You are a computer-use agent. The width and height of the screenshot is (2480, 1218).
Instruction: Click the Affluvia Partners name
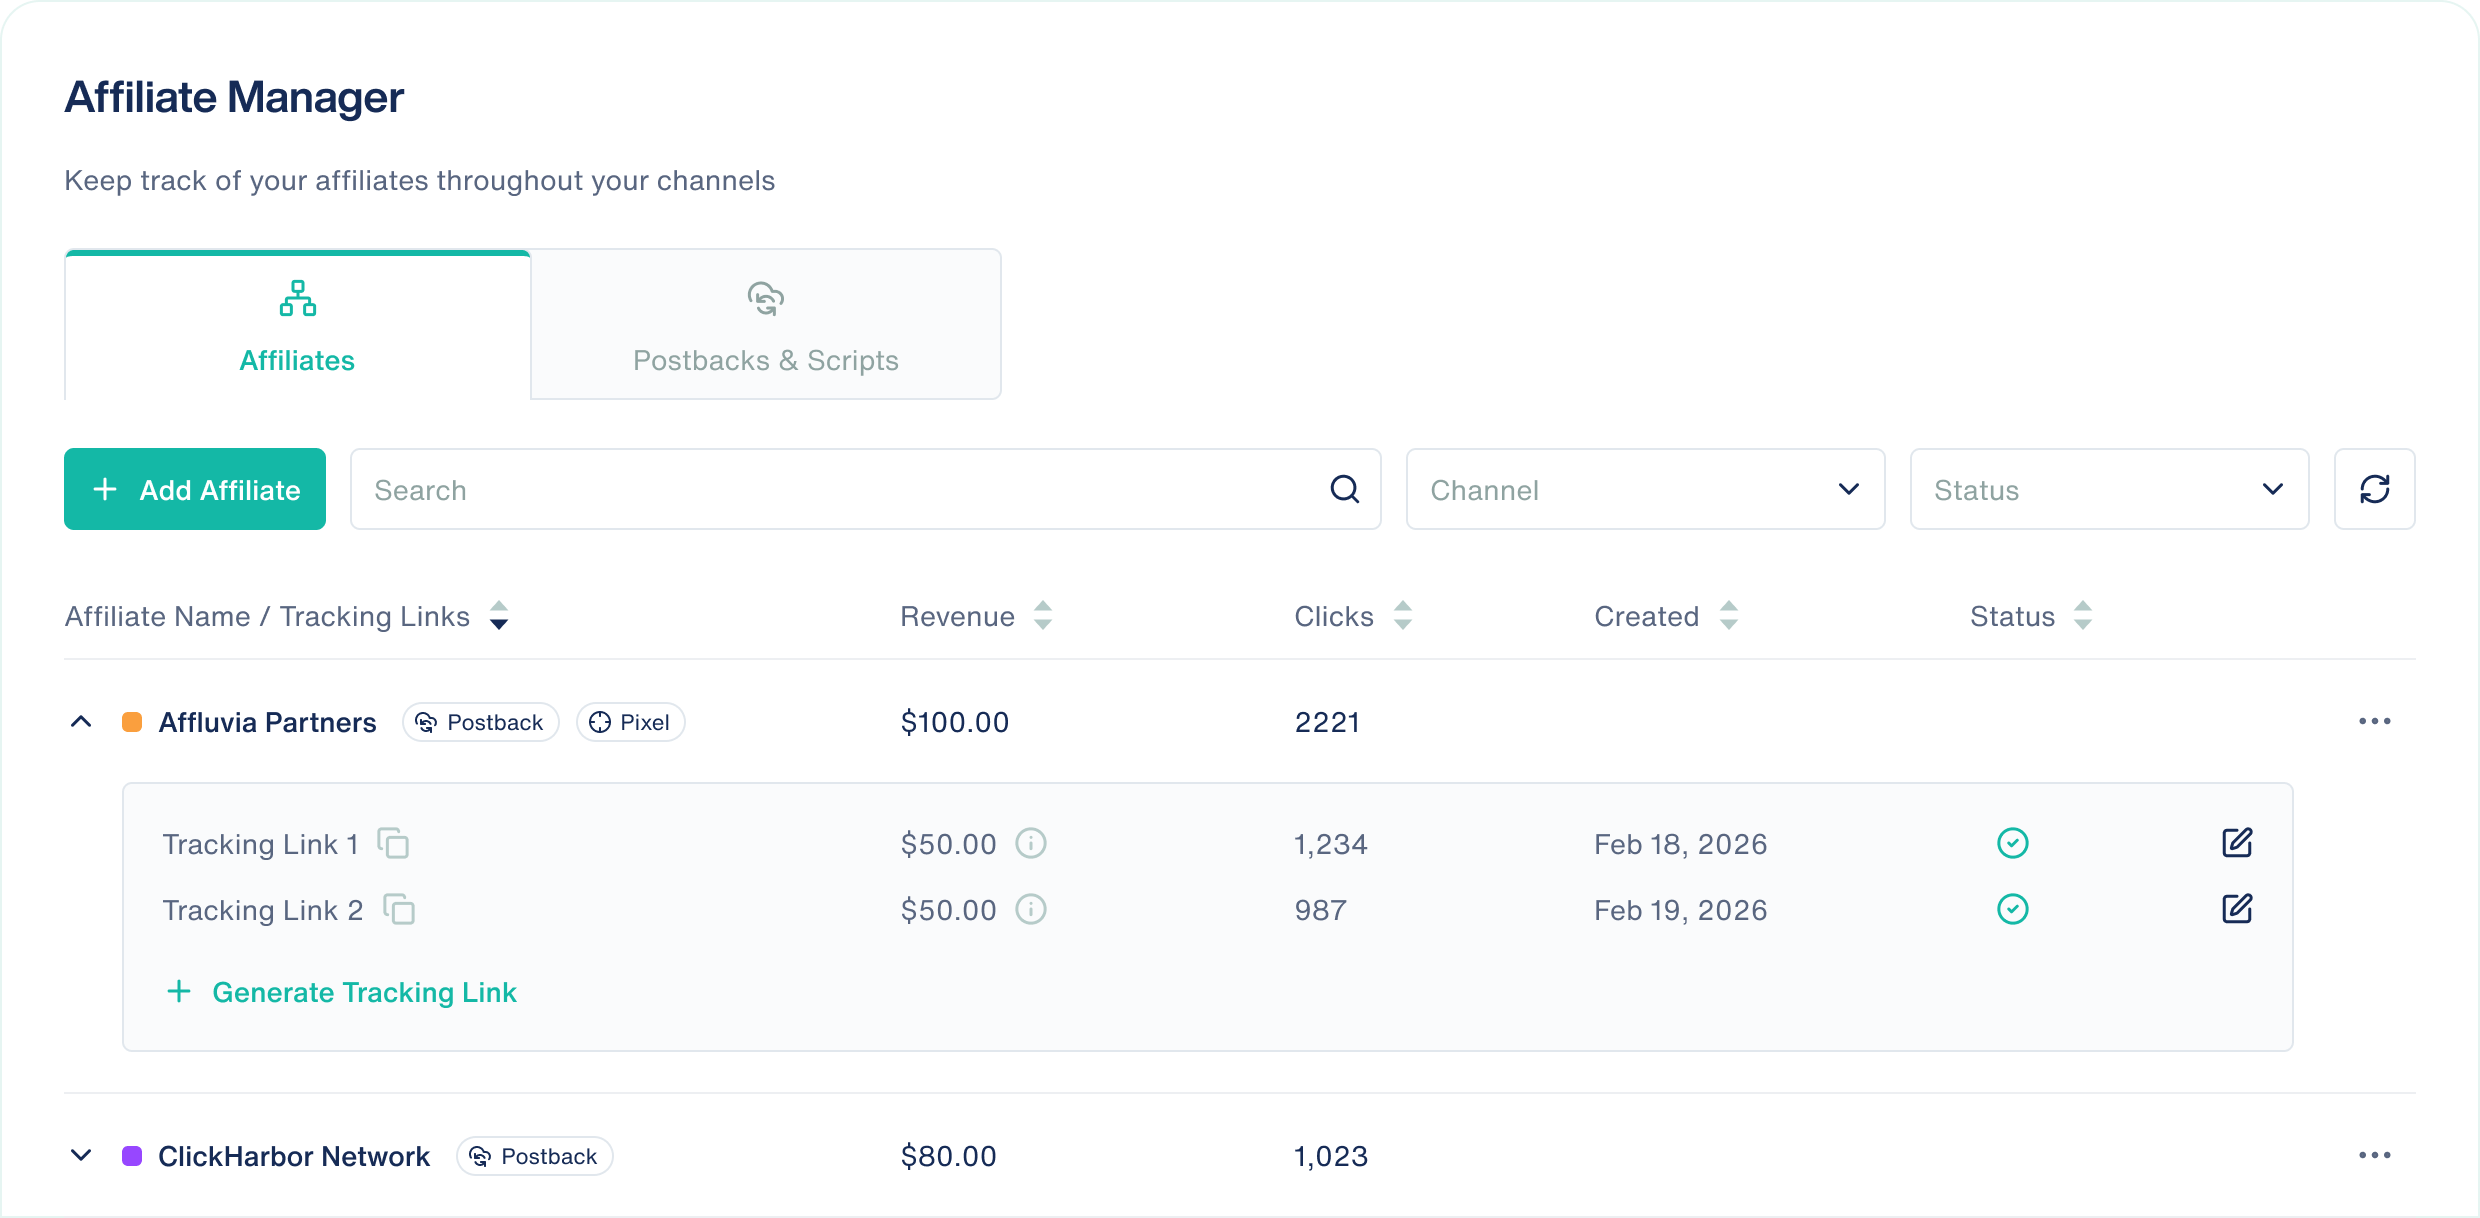(x=267, y=722)
